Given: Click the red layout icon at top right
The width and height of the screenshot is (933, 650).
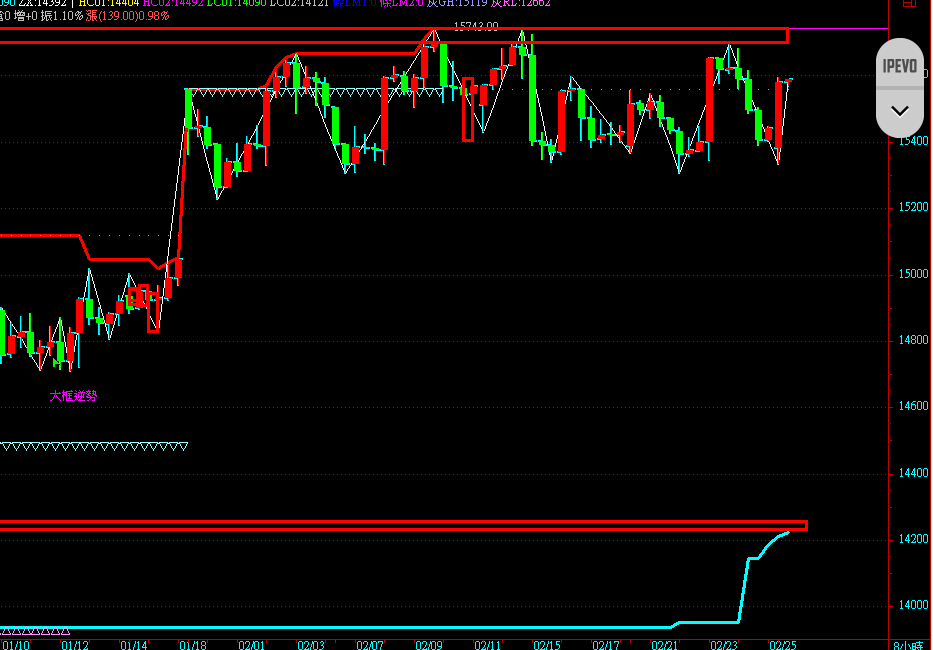Looking at the screenshot, I should tap(910, 3).
